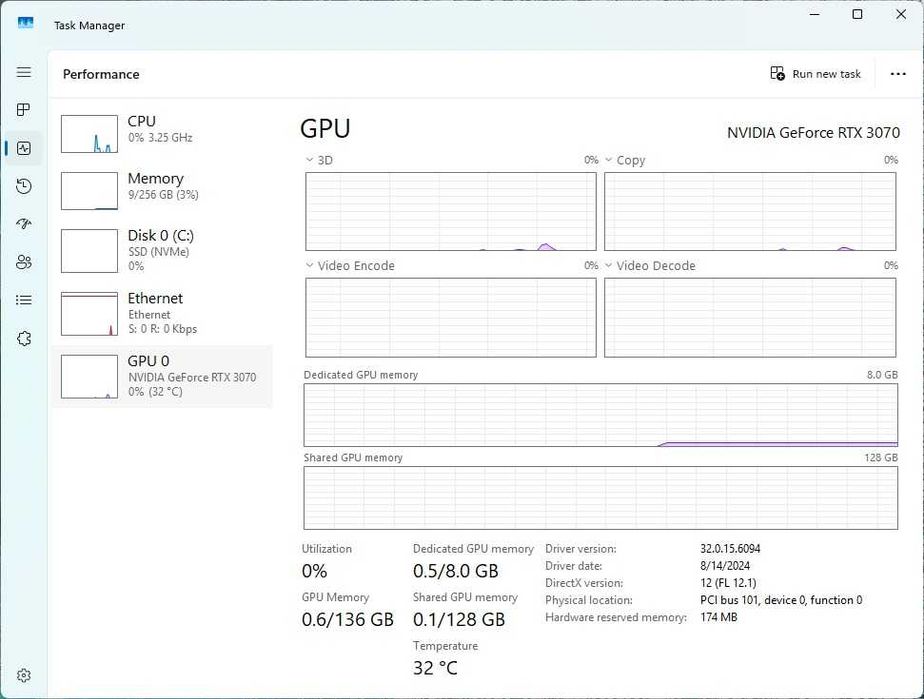Click the 0.6/136 GB GPU Memory value
The width and height of the screenshot is (924, 699).
tap(347, 619)
